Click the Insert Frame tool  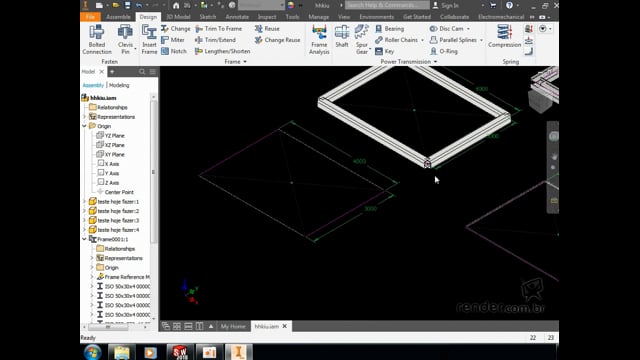pos(149,40)
